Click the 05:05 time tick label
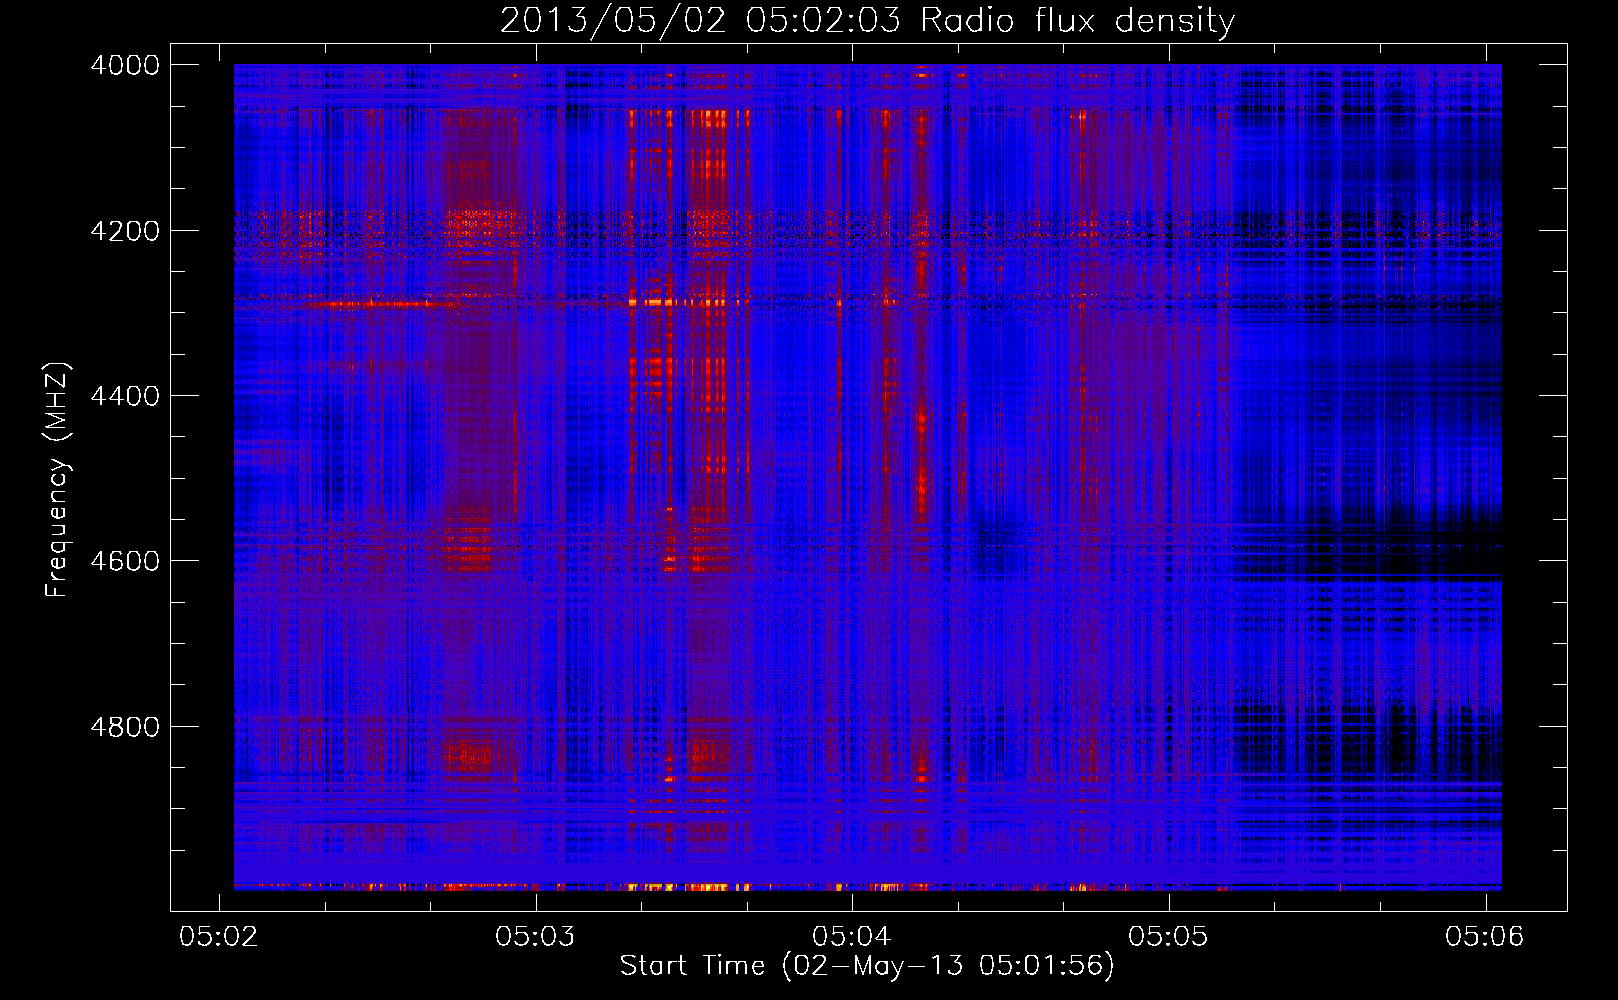Screen dimensions: 1618x1000 point(1168,936)
